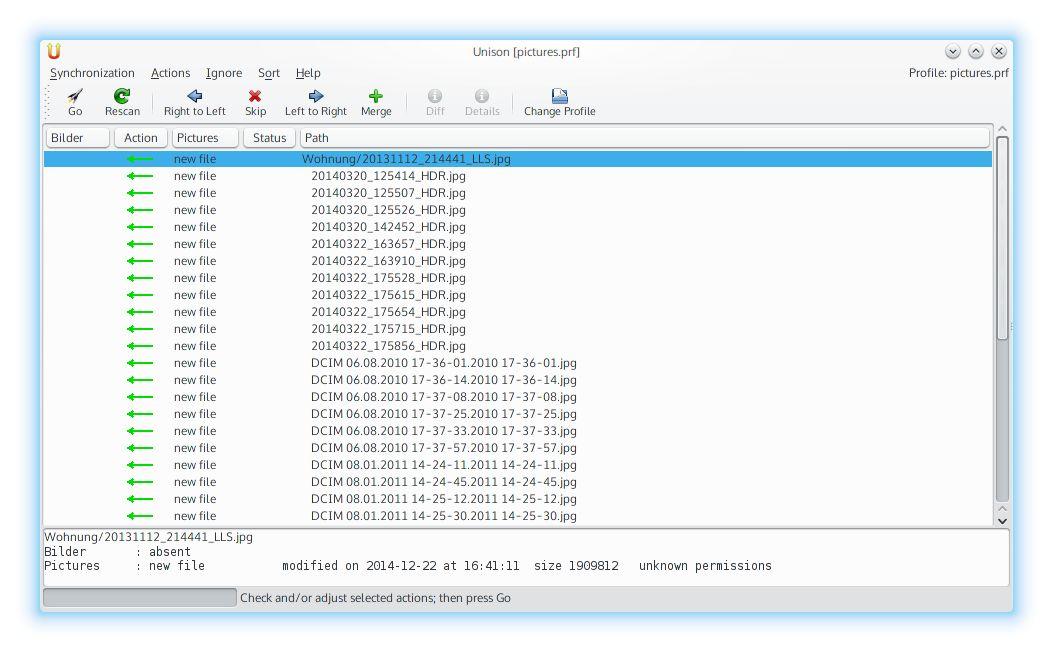Select DCIM 06.08.2010 17-37-25 file

coord(444,414)
